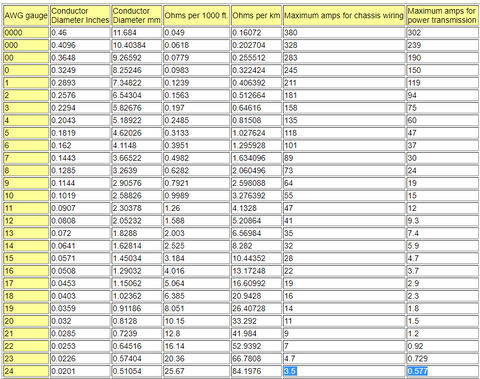Select the 00 gauge cell

pos(26,58)
